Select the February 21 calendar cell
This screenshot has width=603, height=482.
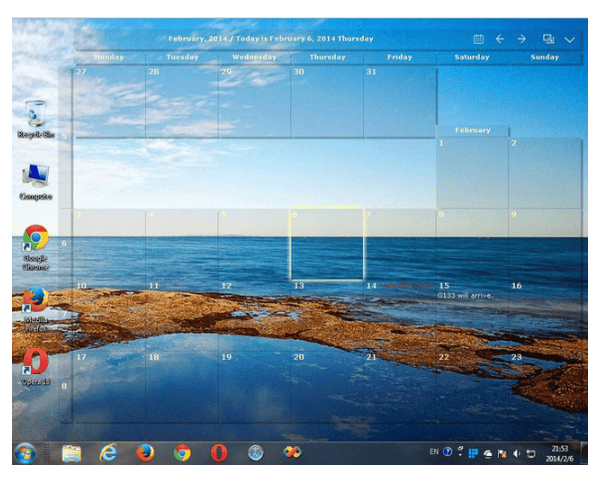pos(400,387)
